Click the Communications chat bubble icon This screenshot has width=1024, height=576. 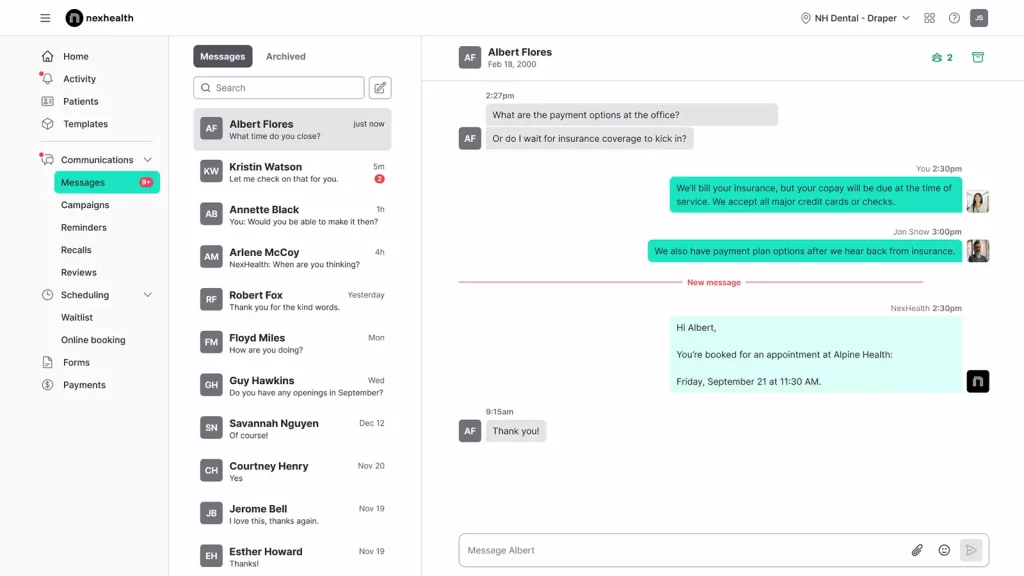47,159
